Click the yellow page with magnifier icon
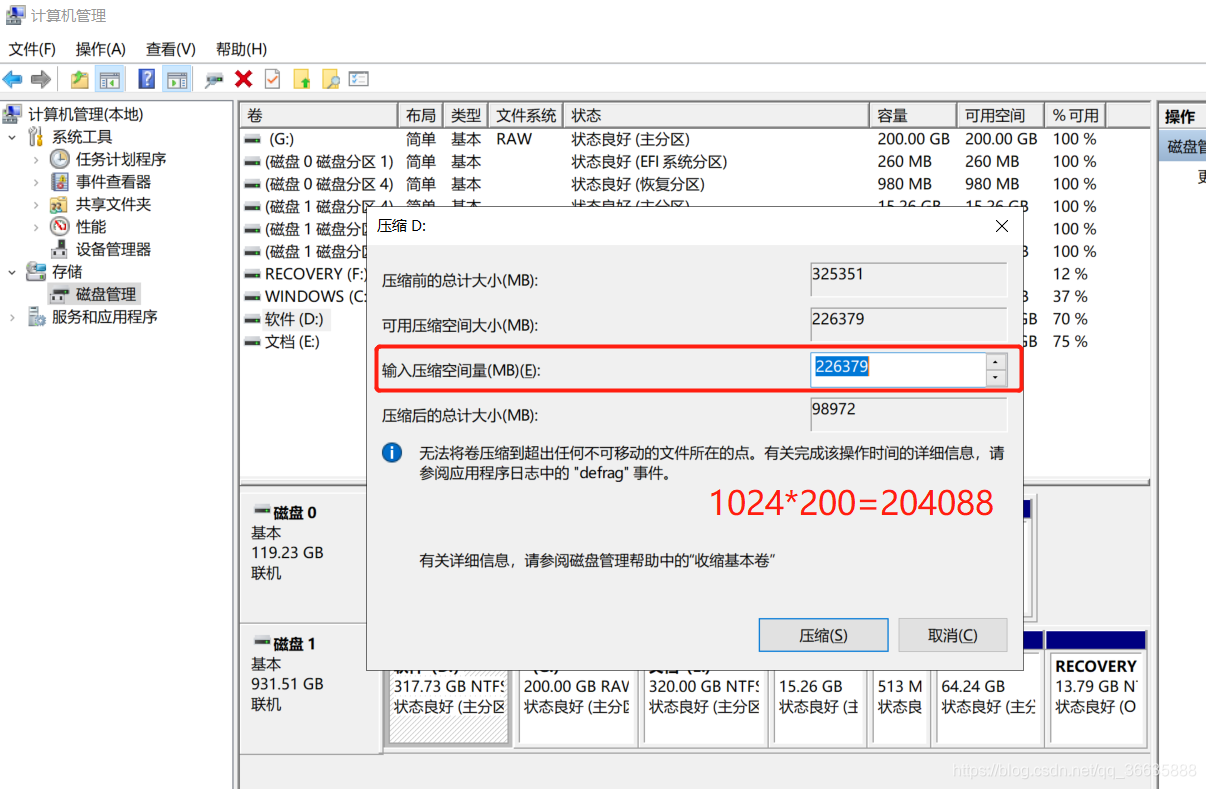The width and height of the screenshot is (1206, 789). point(330,79)
